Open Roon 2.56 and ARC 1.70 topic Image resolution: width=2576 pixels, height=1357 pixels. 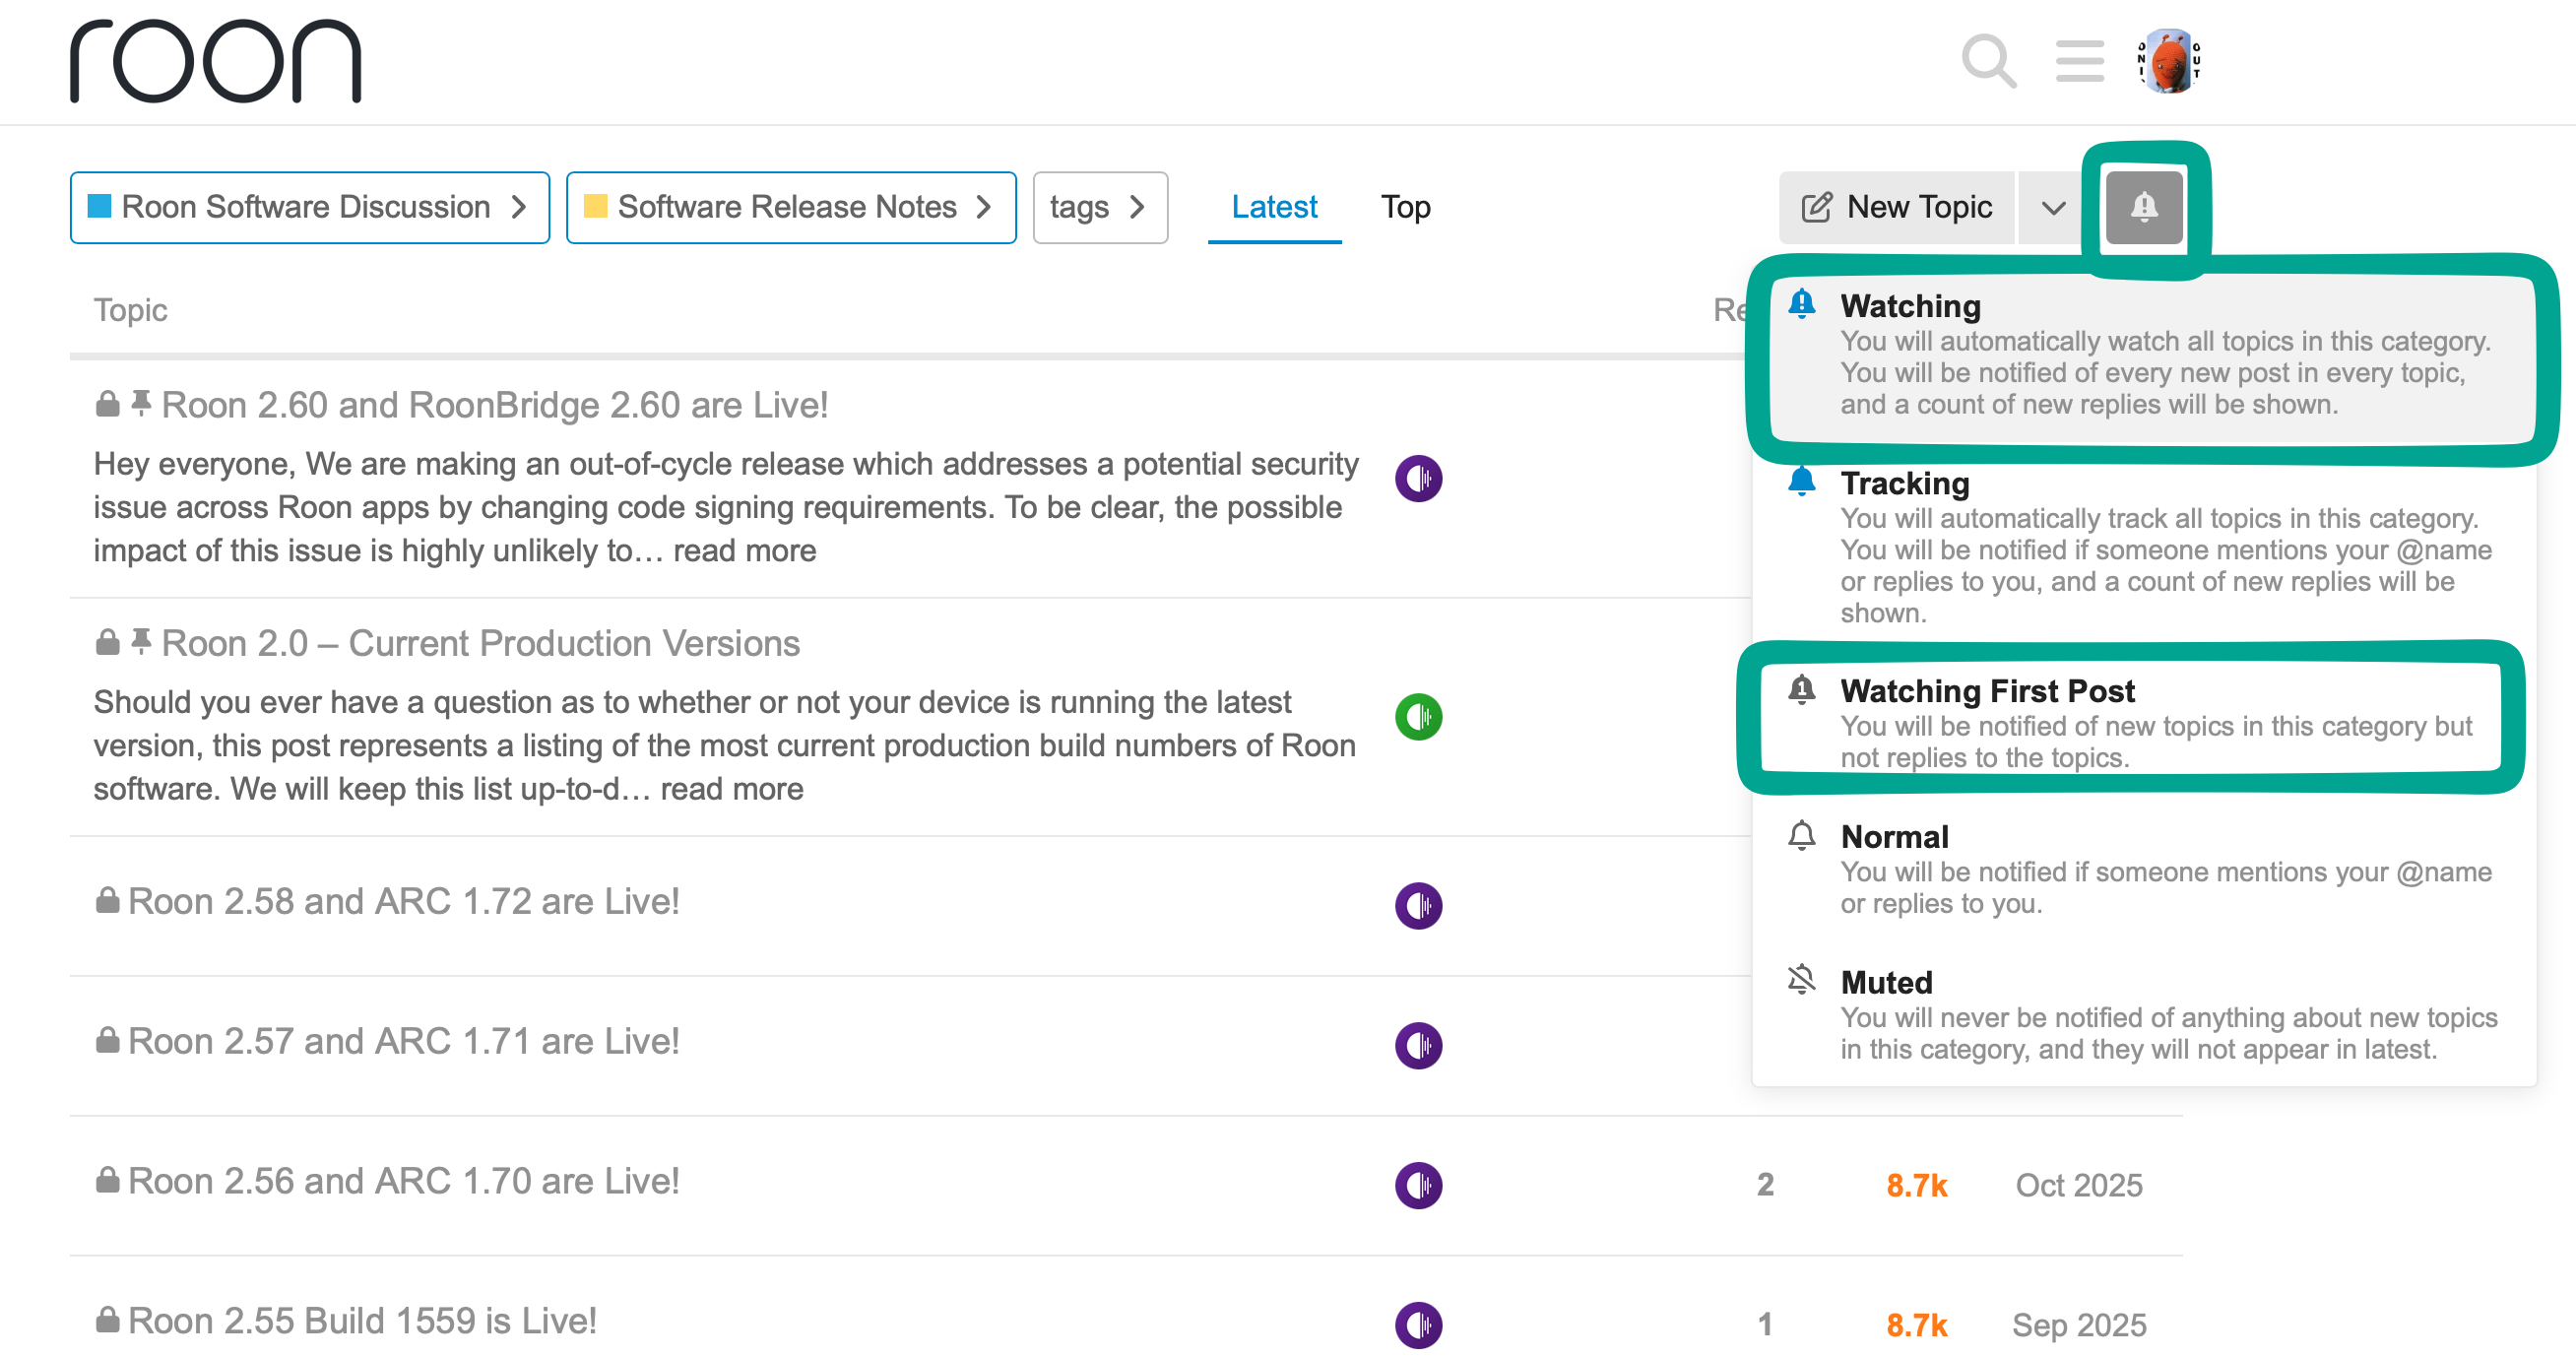403,1181
